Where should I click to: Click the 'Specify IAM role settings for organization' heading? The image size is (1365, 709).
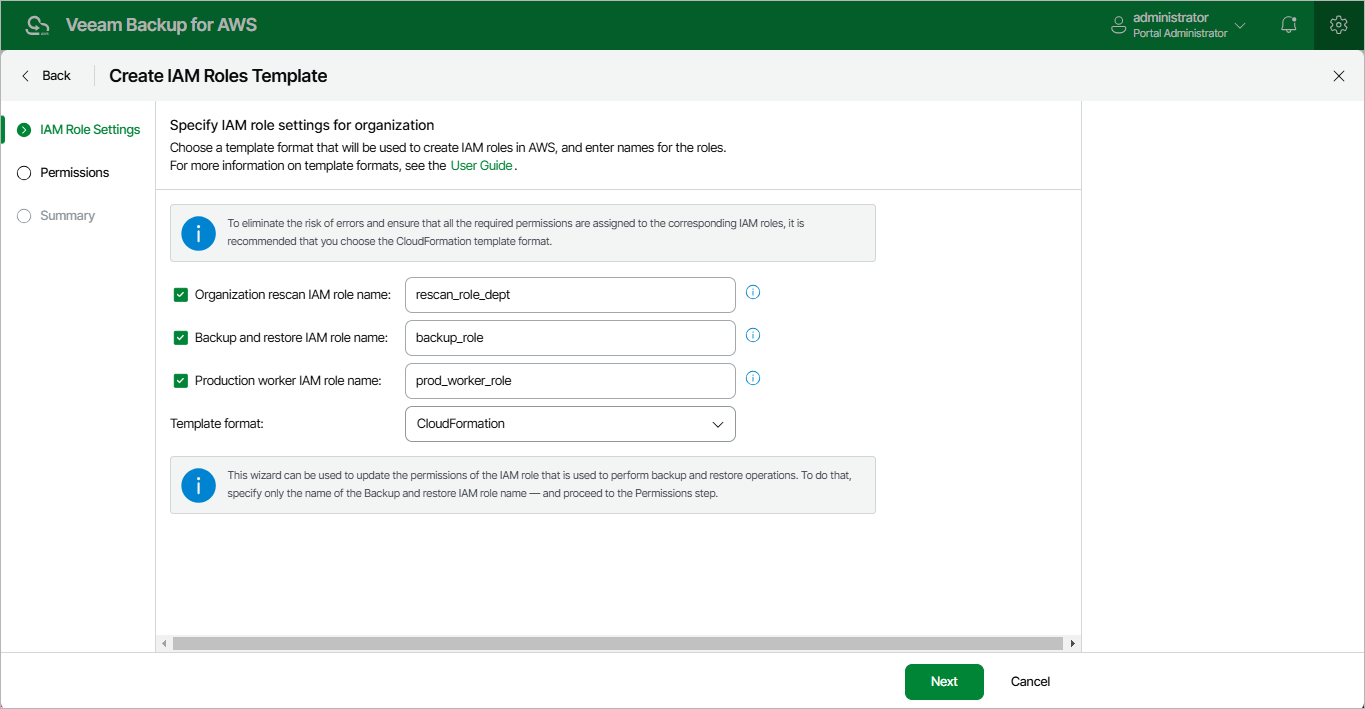tap(302, 126)
